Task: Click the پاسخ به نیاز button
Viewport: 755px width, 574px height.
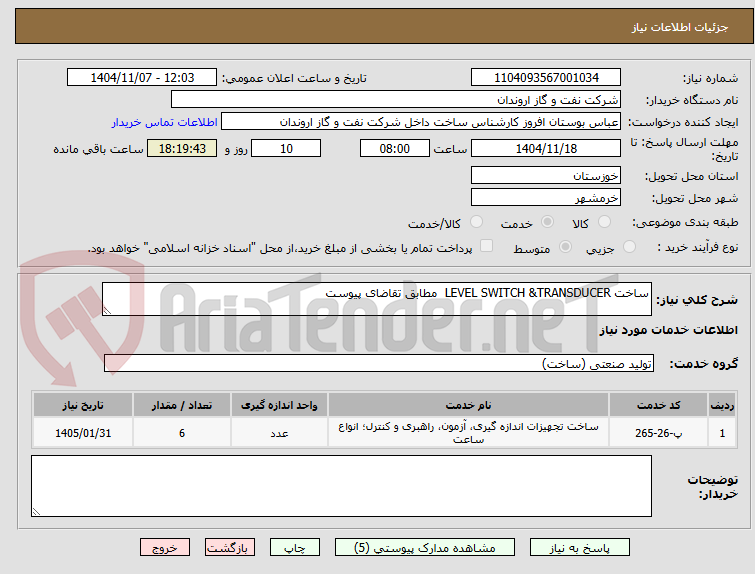Action: 580,548
